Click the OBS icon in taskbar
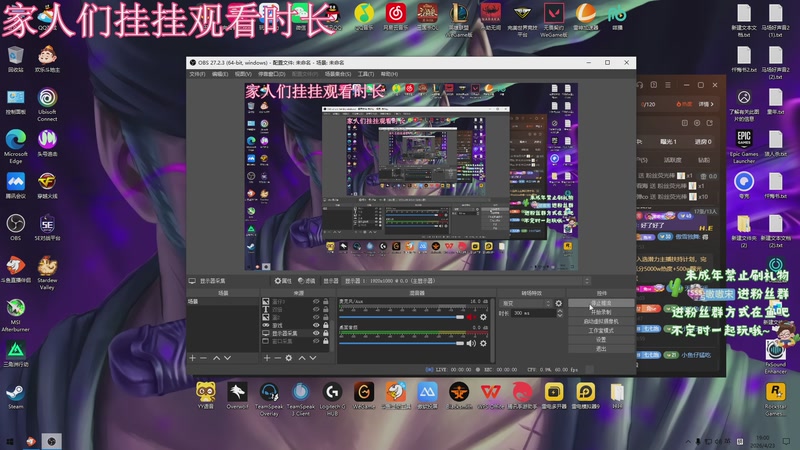Image resolution: width=800 pixels, height=450 pixels. click(52, 441)
